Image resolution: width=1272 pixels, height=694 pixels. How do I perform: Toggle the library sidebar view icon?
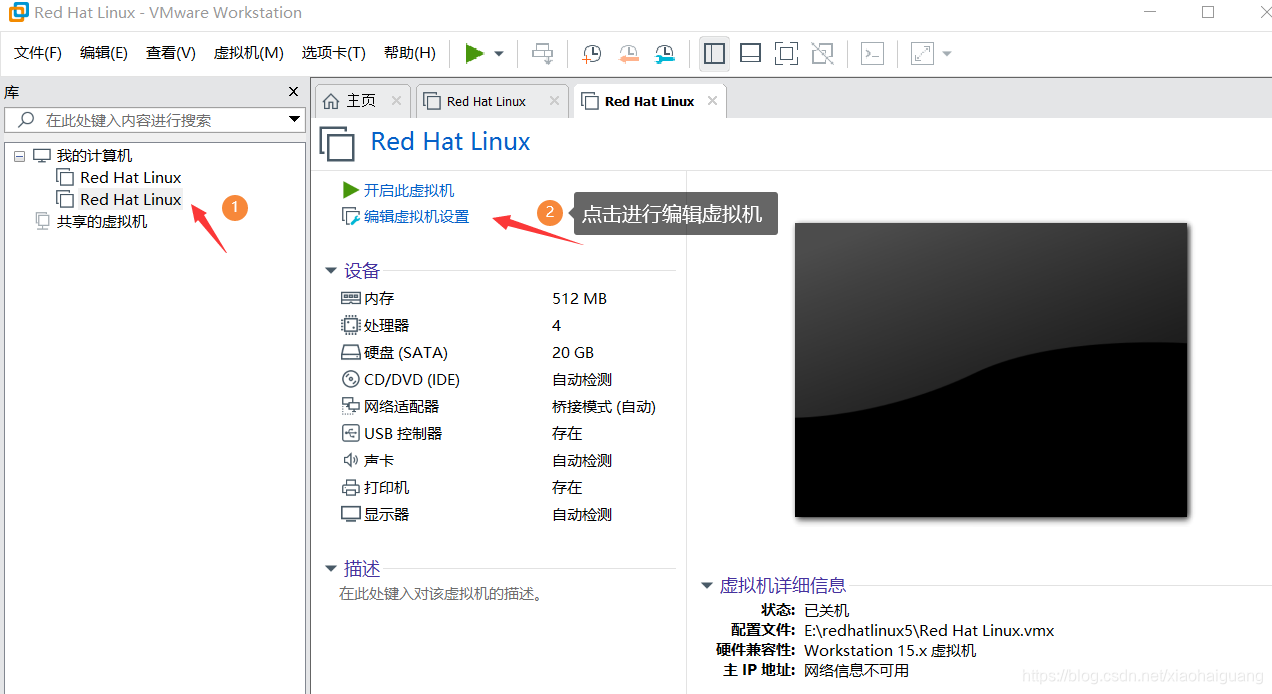(714, 53)
